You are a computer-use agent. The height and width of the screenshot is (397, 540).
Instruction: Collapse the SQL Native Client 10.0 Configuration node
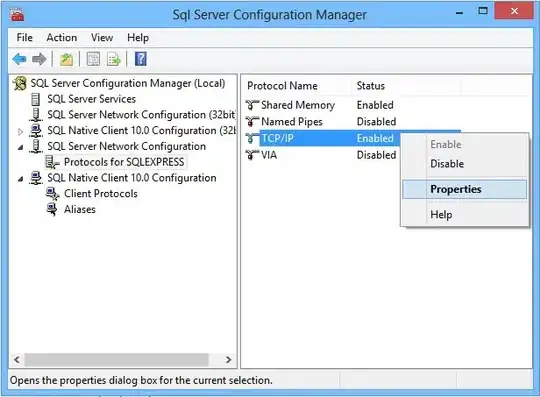(x=21, y=179)
